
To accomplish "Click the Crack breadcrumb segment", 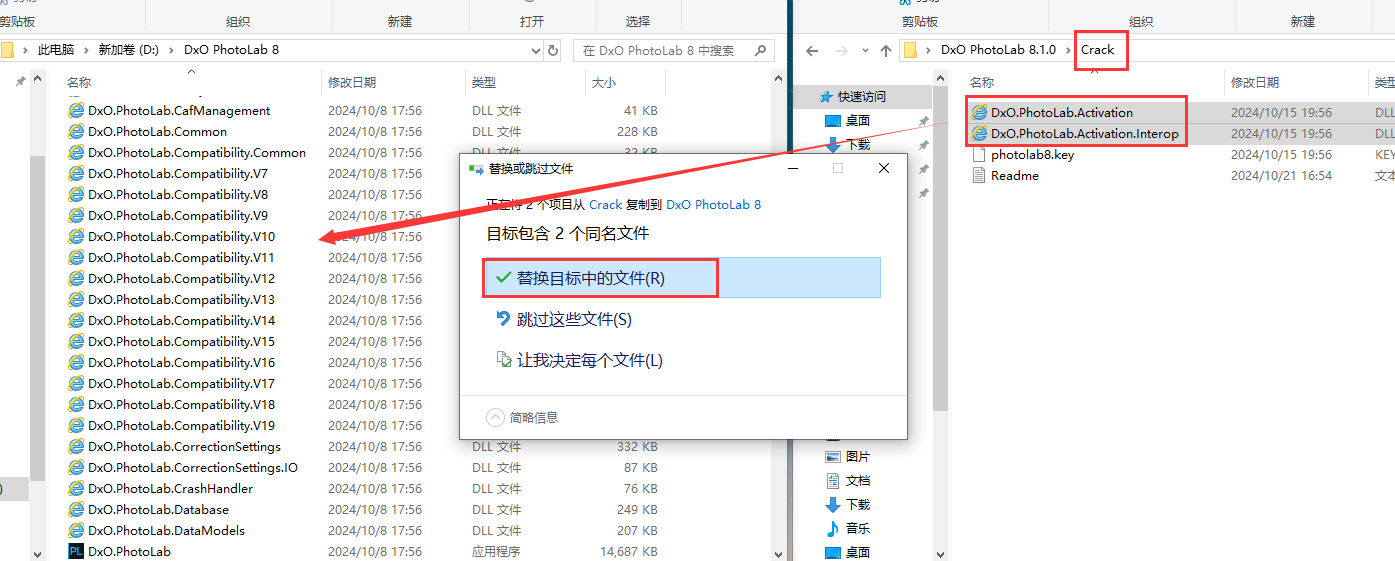I will click(x=1097, y=50).
